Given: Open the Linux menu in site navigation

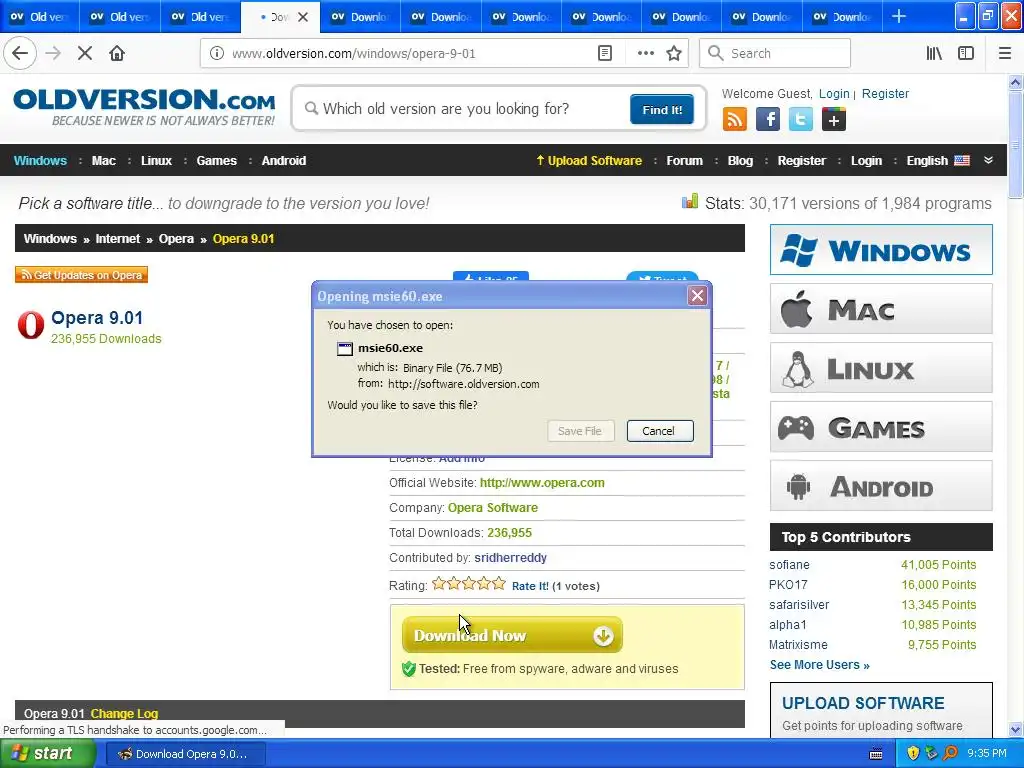Looking at the screenshot, I should 157,161.
